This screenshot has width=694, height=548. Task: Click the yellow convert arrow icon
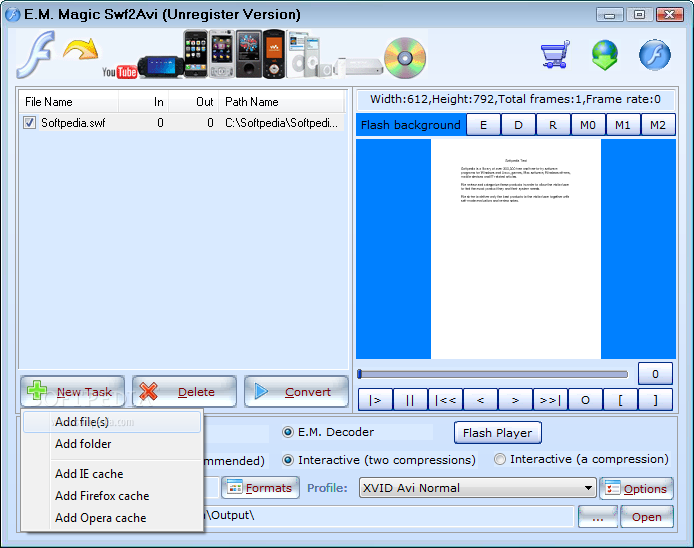point(80,49)
